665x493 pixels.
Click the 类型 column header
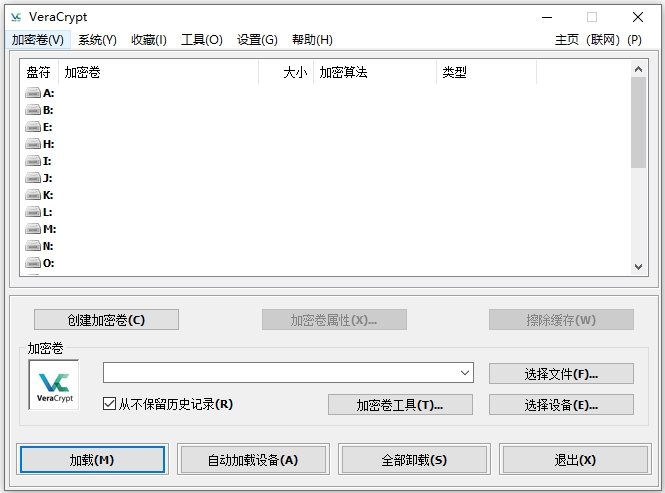(x=486, y=72)
